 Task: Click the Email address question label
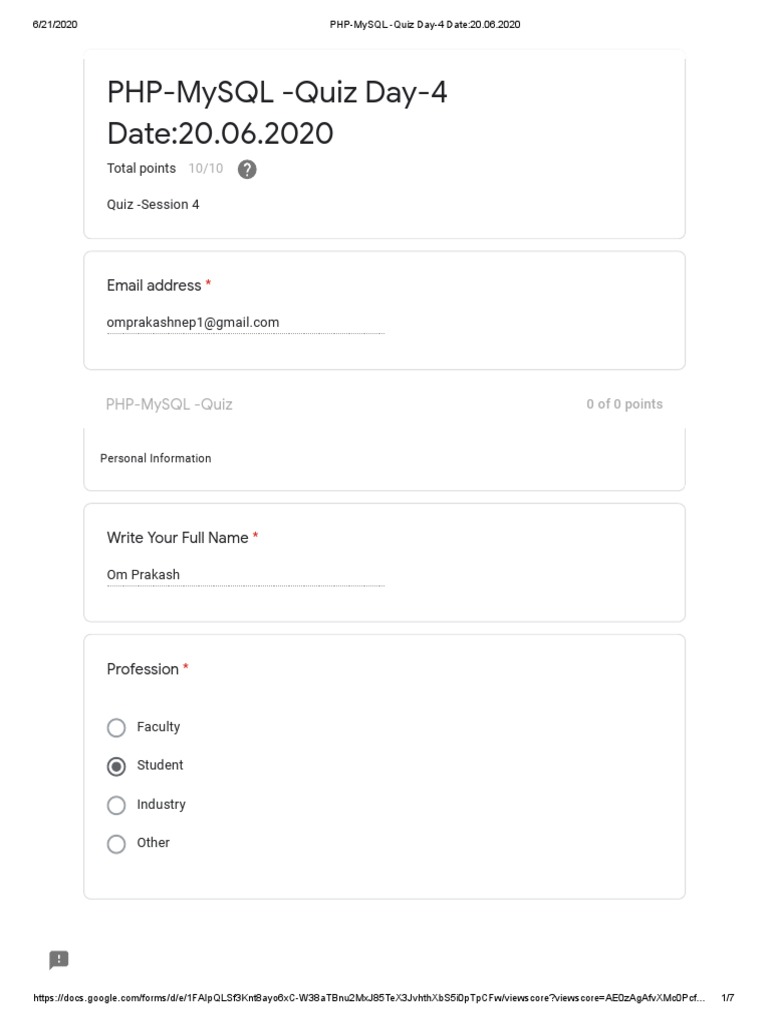[x=154, y=285]
